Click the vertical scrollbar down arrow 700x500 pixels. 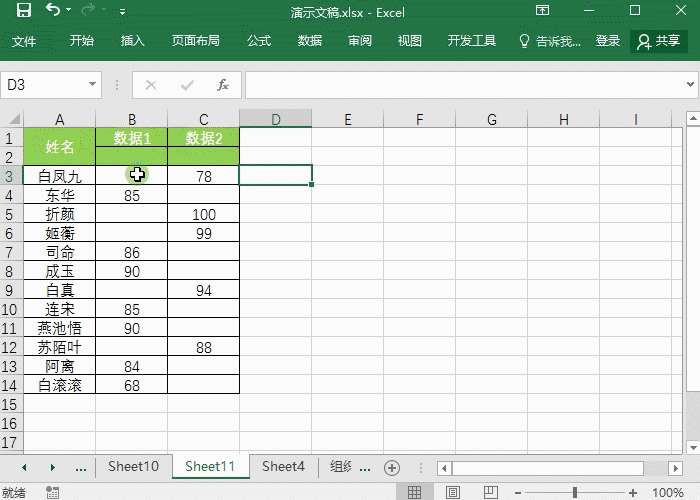pyautogui.click(x=693, y=447)
